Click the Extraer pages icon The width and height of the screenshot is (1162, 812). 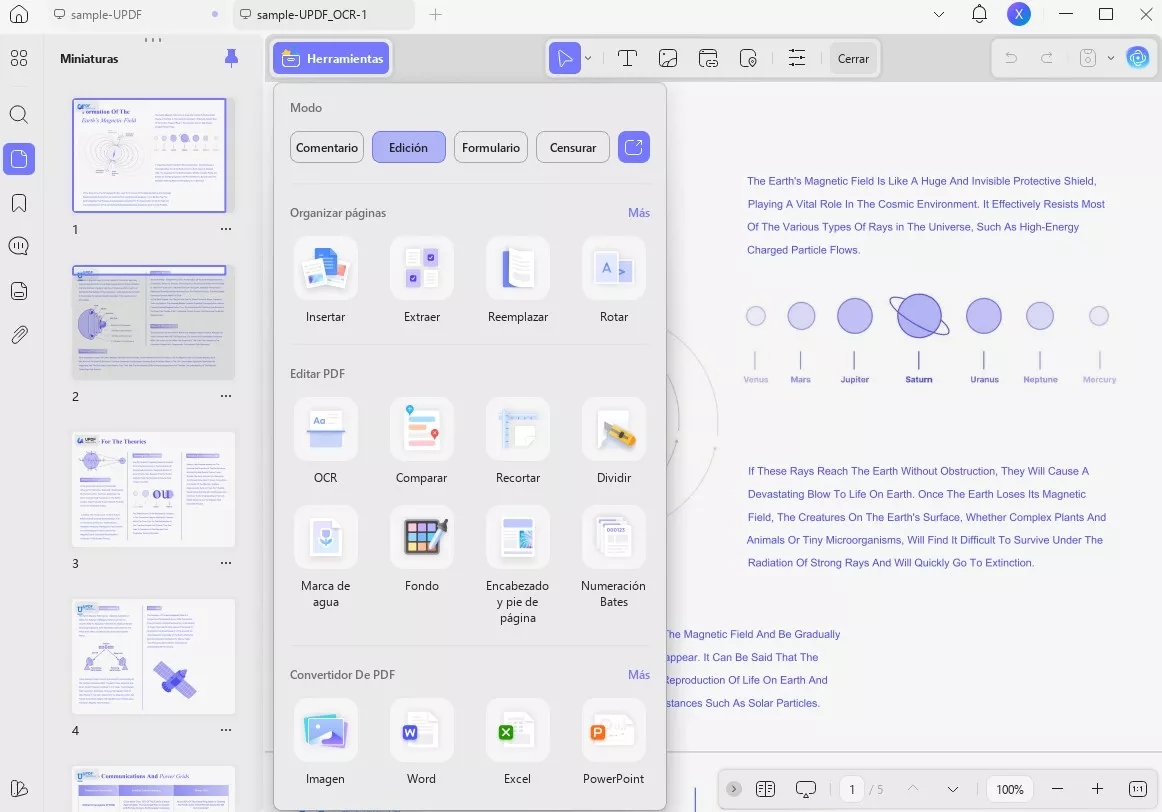[x=422, y=268]
